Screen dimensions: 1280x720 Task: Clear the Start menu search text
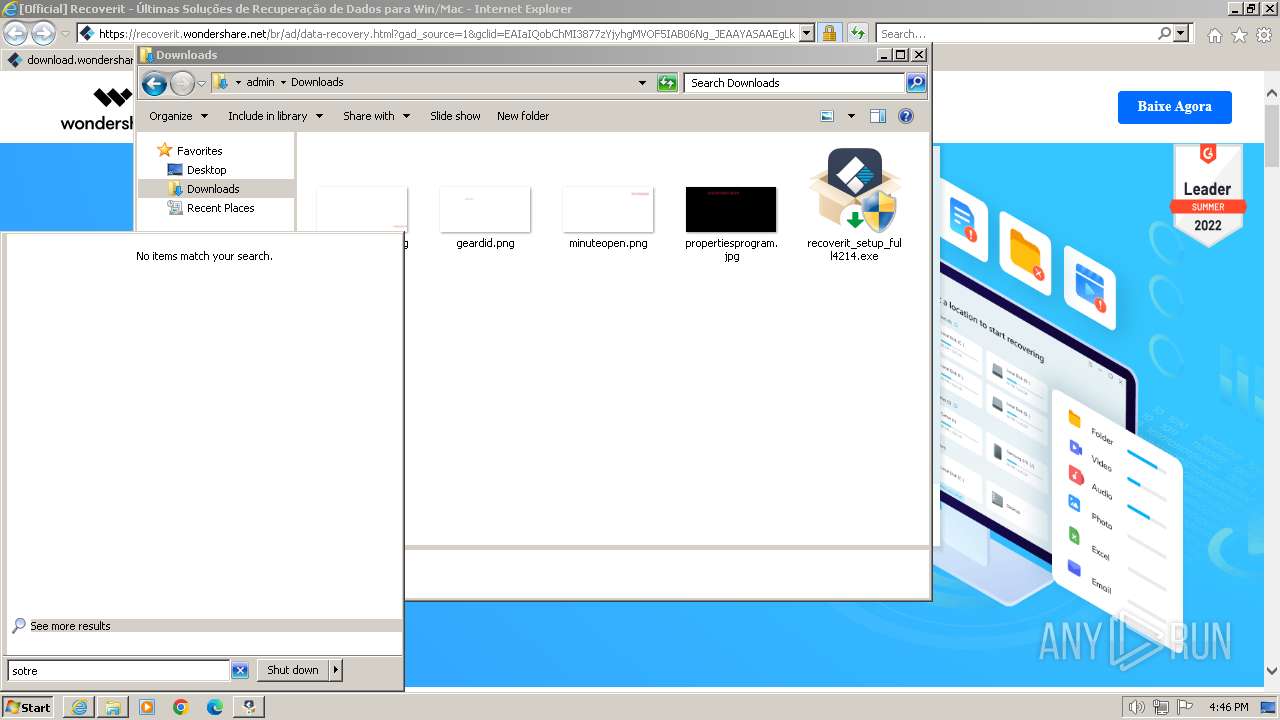[240, 670]
